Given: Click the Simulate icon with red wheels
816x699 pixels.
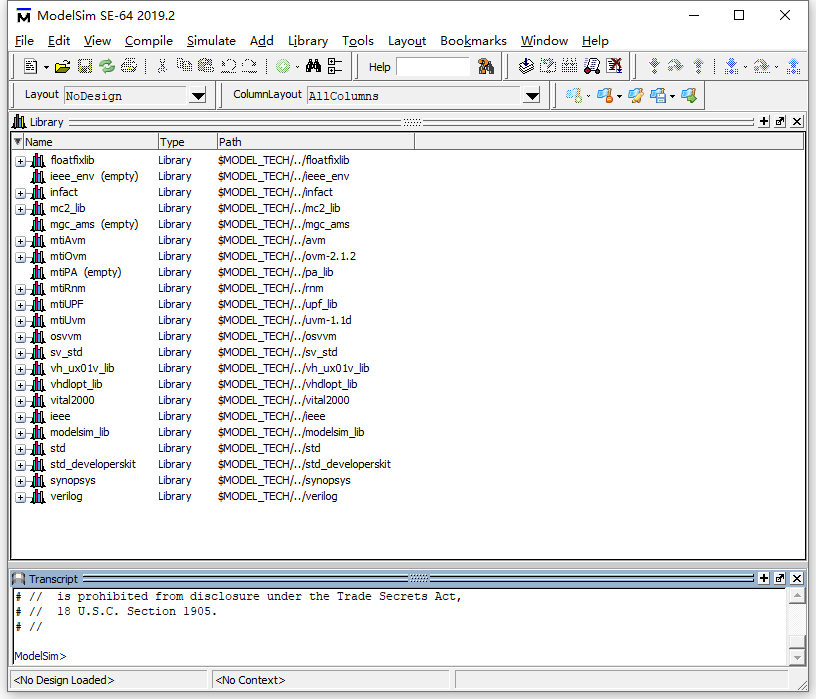Looking at the screenshot, I should (592, 66).
